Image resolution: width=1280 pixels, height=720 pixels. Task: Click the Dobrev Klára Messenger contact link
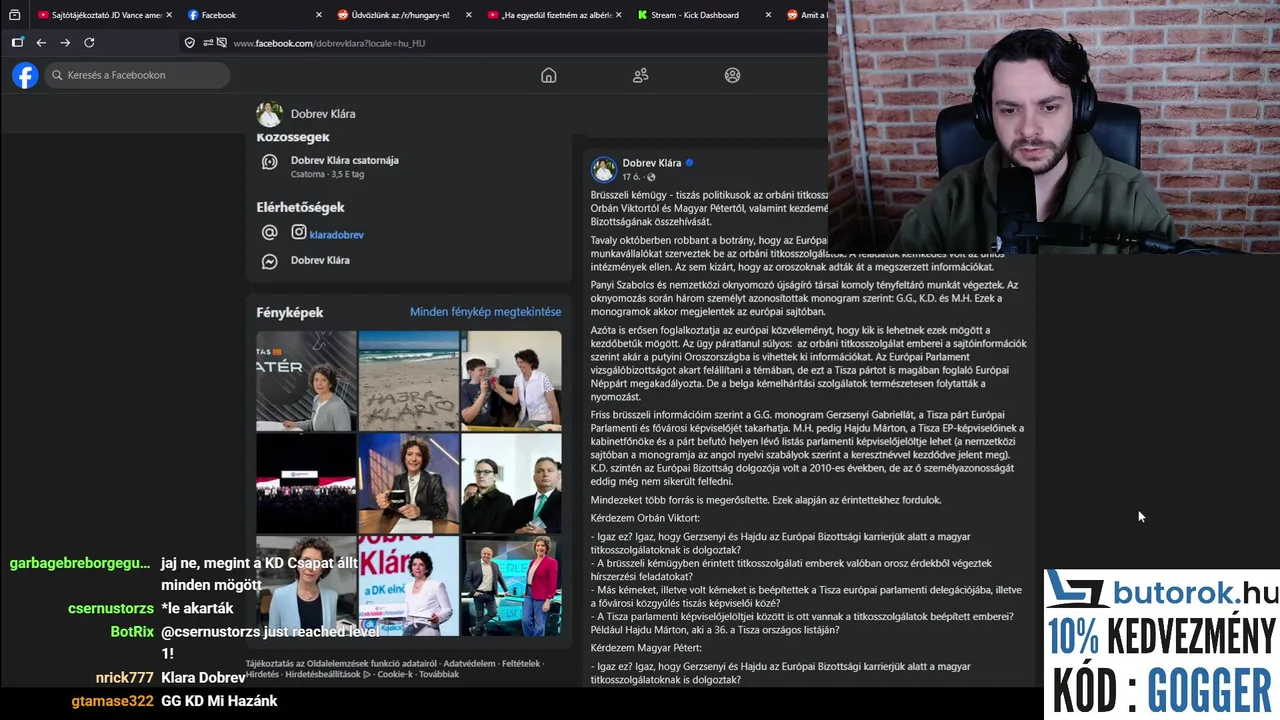click(320, 260)
